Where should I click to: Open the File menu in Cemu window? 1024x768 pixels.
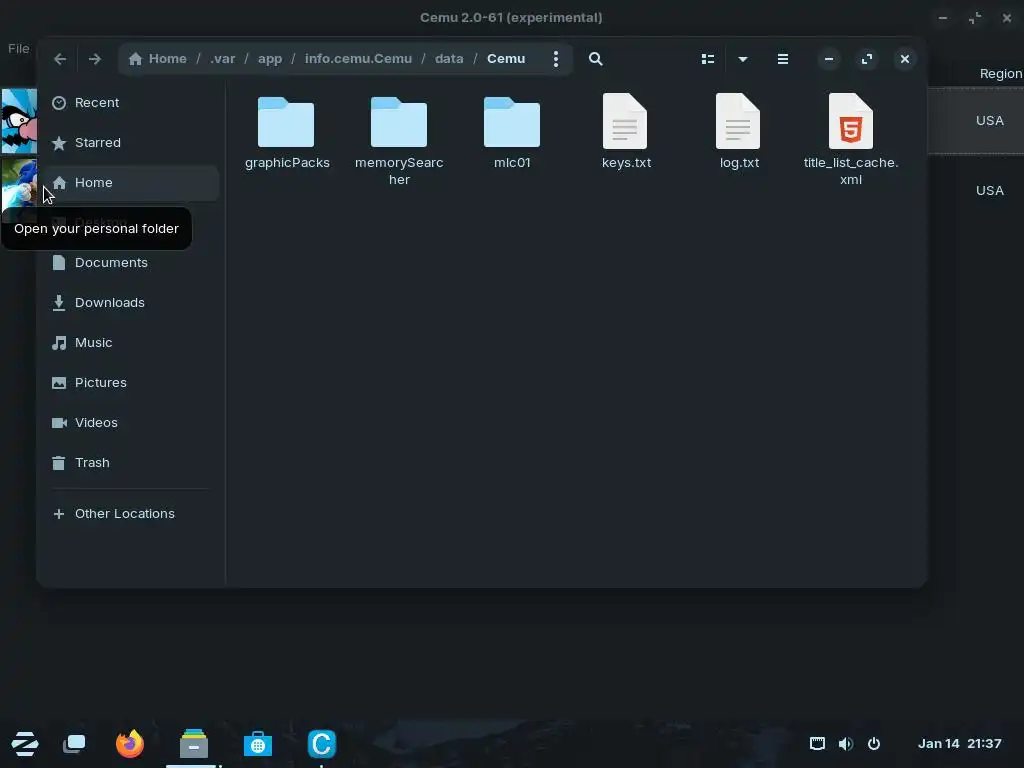pos(18,48)
